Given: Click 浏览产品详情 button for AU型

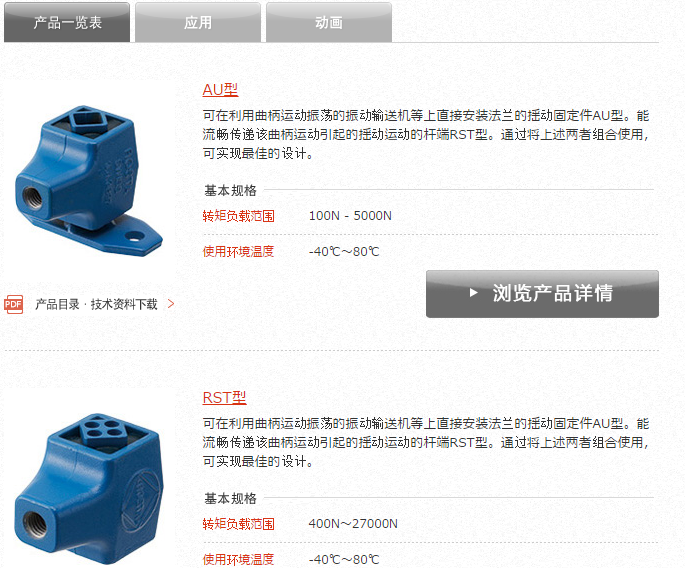Looking at the screenshot, I should point(542,294).
